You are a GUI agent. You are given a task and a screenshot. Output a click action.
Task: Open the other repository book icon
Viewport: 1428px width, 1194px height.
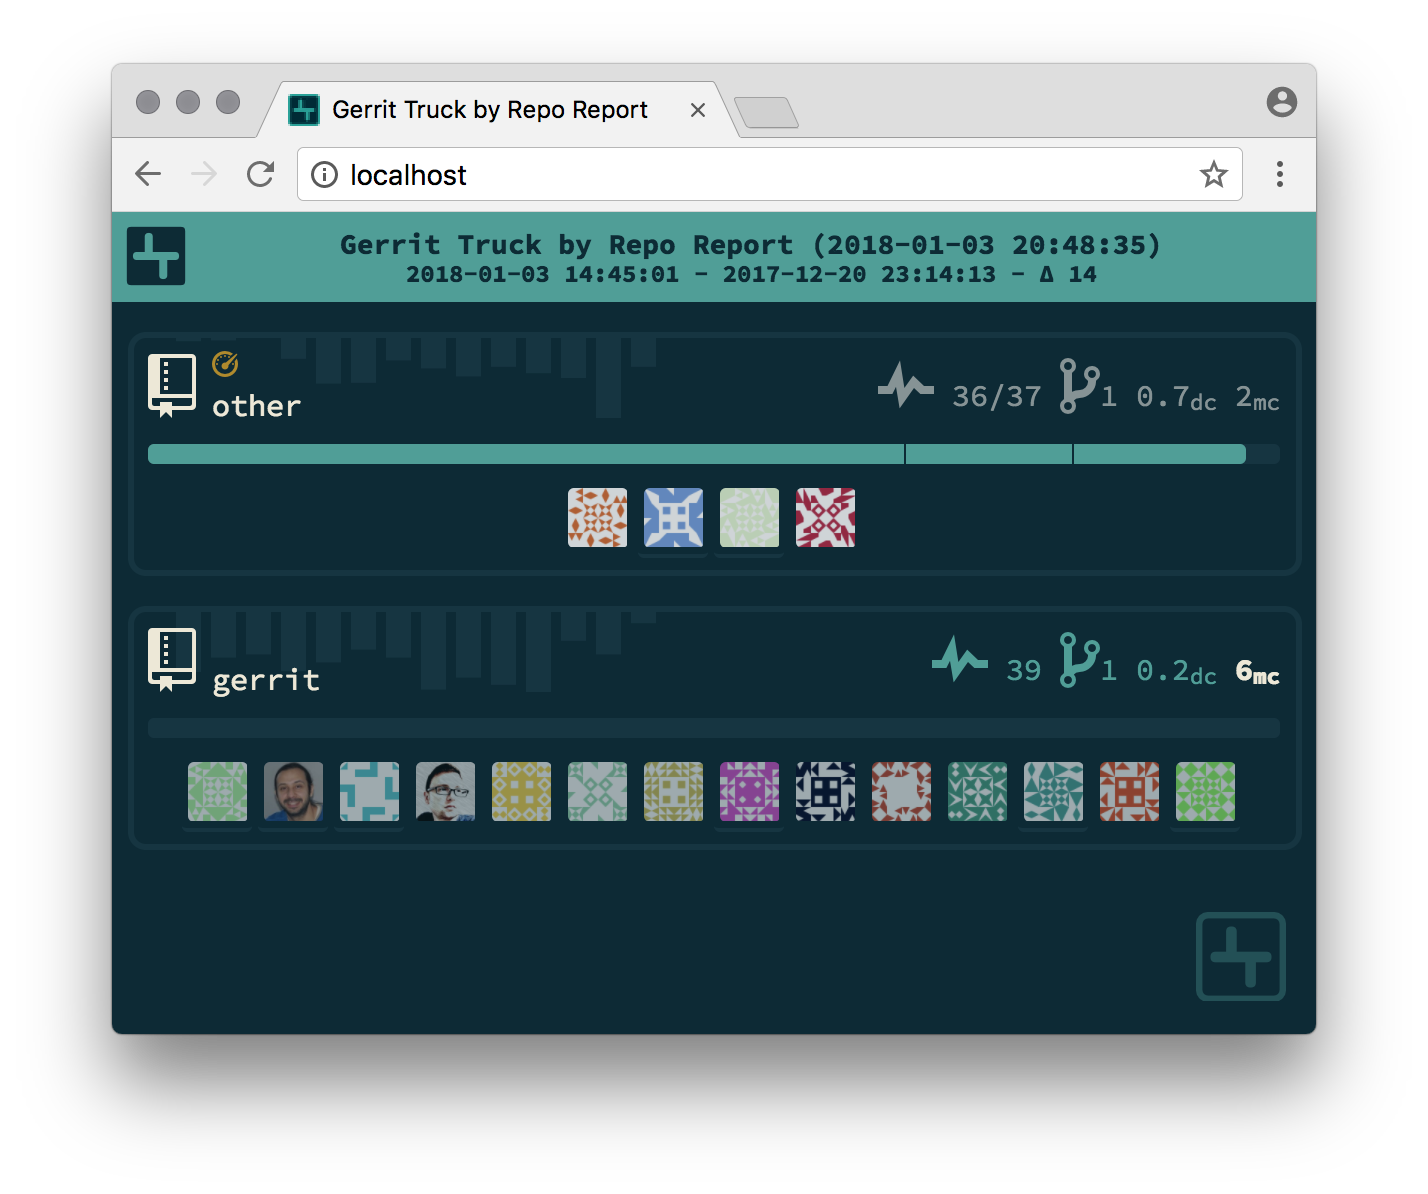[x=172, y=385]
